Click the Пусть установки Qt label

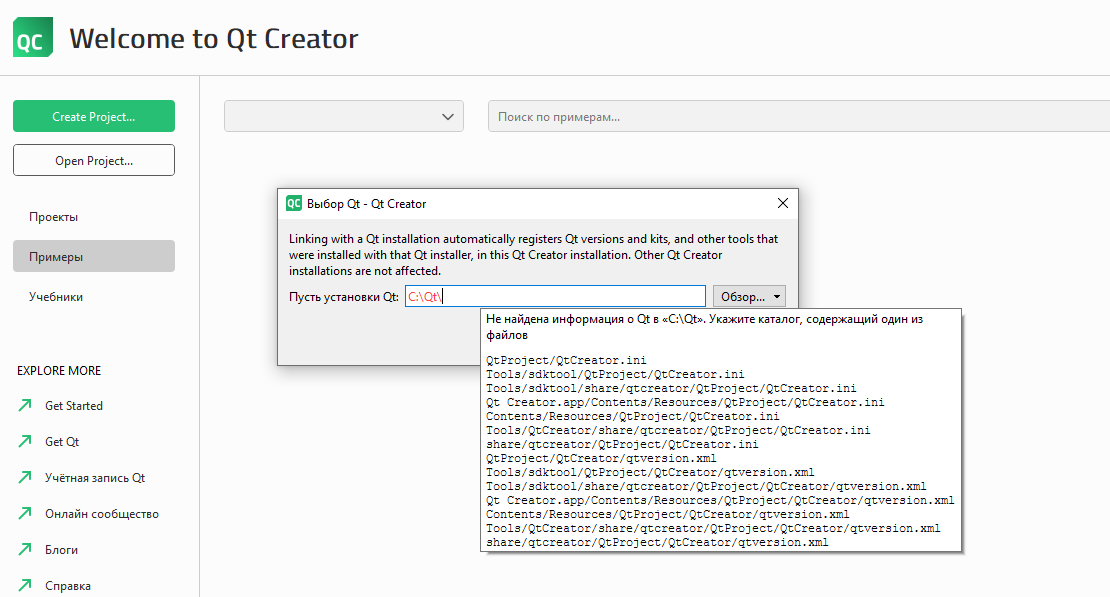pos(344,297)
